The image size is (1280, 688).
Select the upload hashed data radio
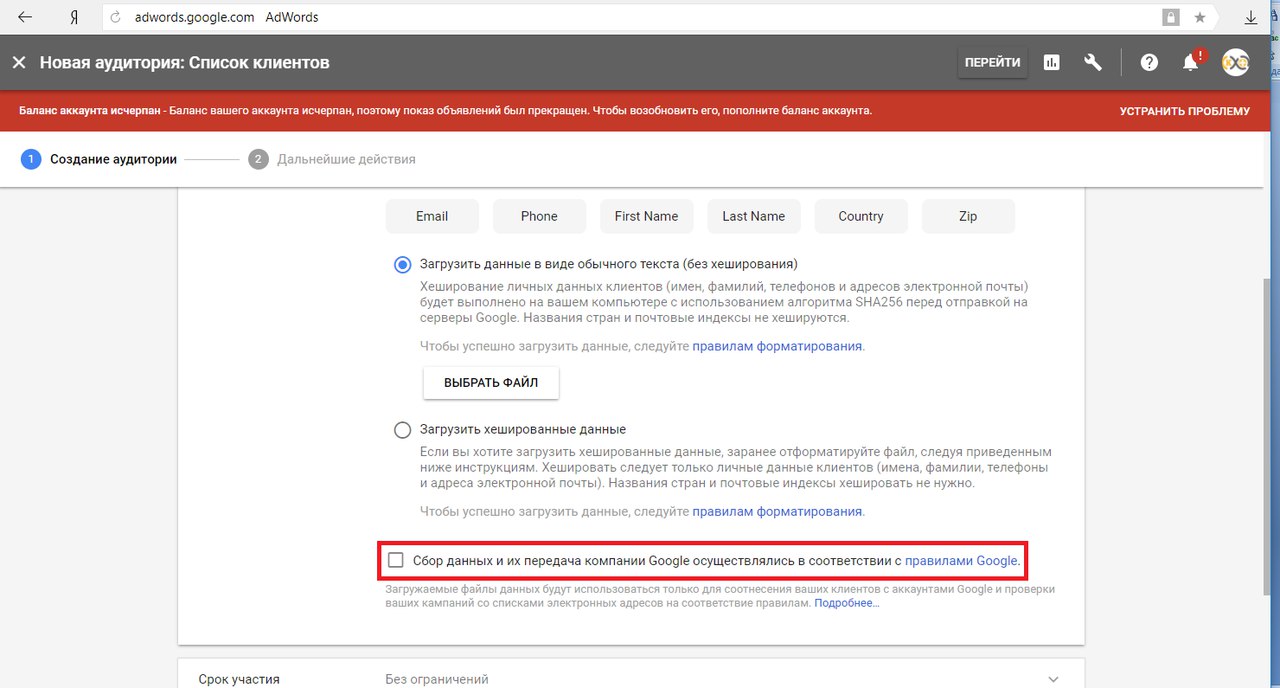[x=402, y=430]
